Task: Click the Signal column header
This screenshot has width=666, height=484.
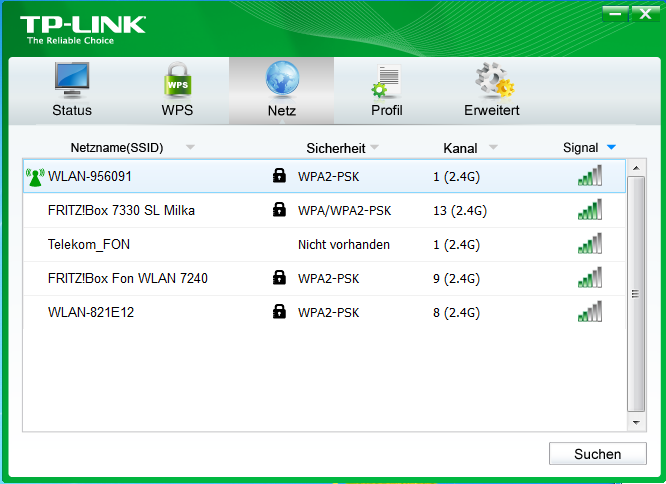Action: point(580,148)
